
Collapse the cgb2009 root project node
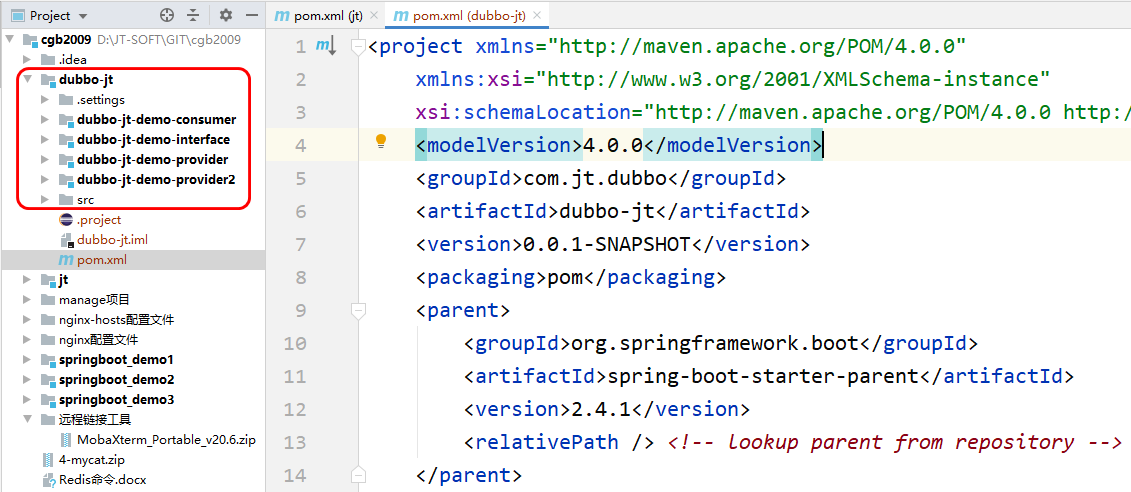pos(10,39)
